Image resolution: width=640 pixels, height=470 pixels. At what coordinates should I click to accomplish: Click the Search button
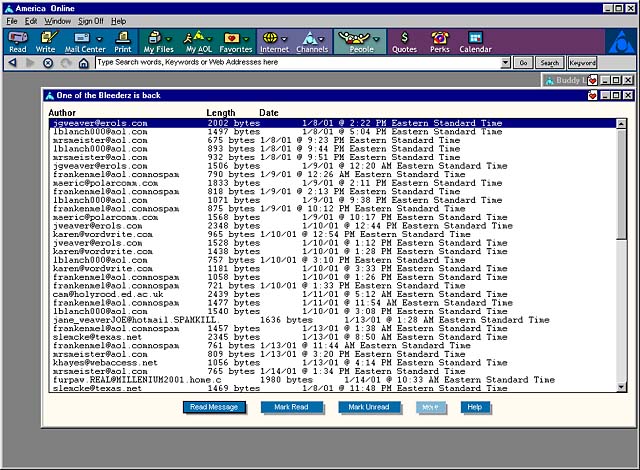(549, 63)
